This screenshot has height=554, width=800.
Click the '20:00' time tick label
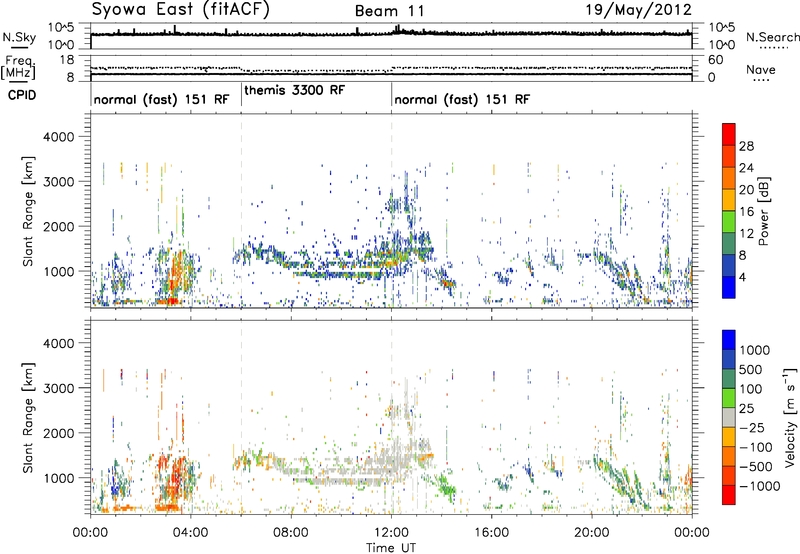coord(592,533)
